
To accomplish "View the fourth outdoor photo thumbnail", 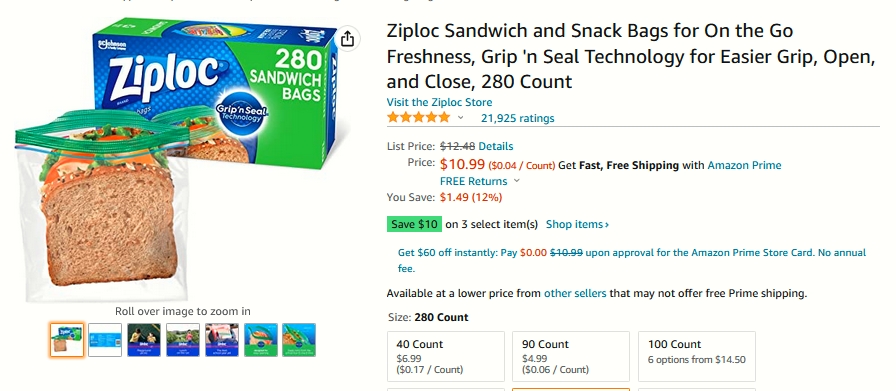I will click(183, 340).
